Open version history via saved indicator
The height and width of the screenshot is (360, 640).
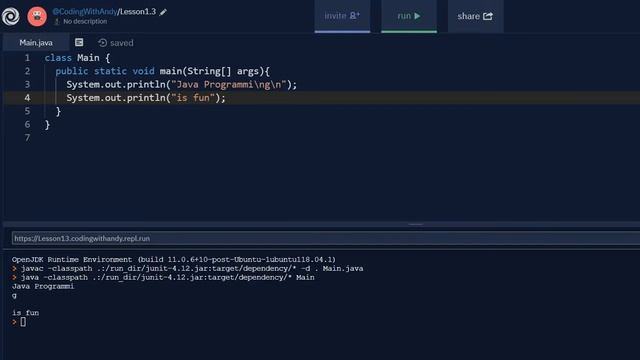pyautogui.click(x=116, y=43)
